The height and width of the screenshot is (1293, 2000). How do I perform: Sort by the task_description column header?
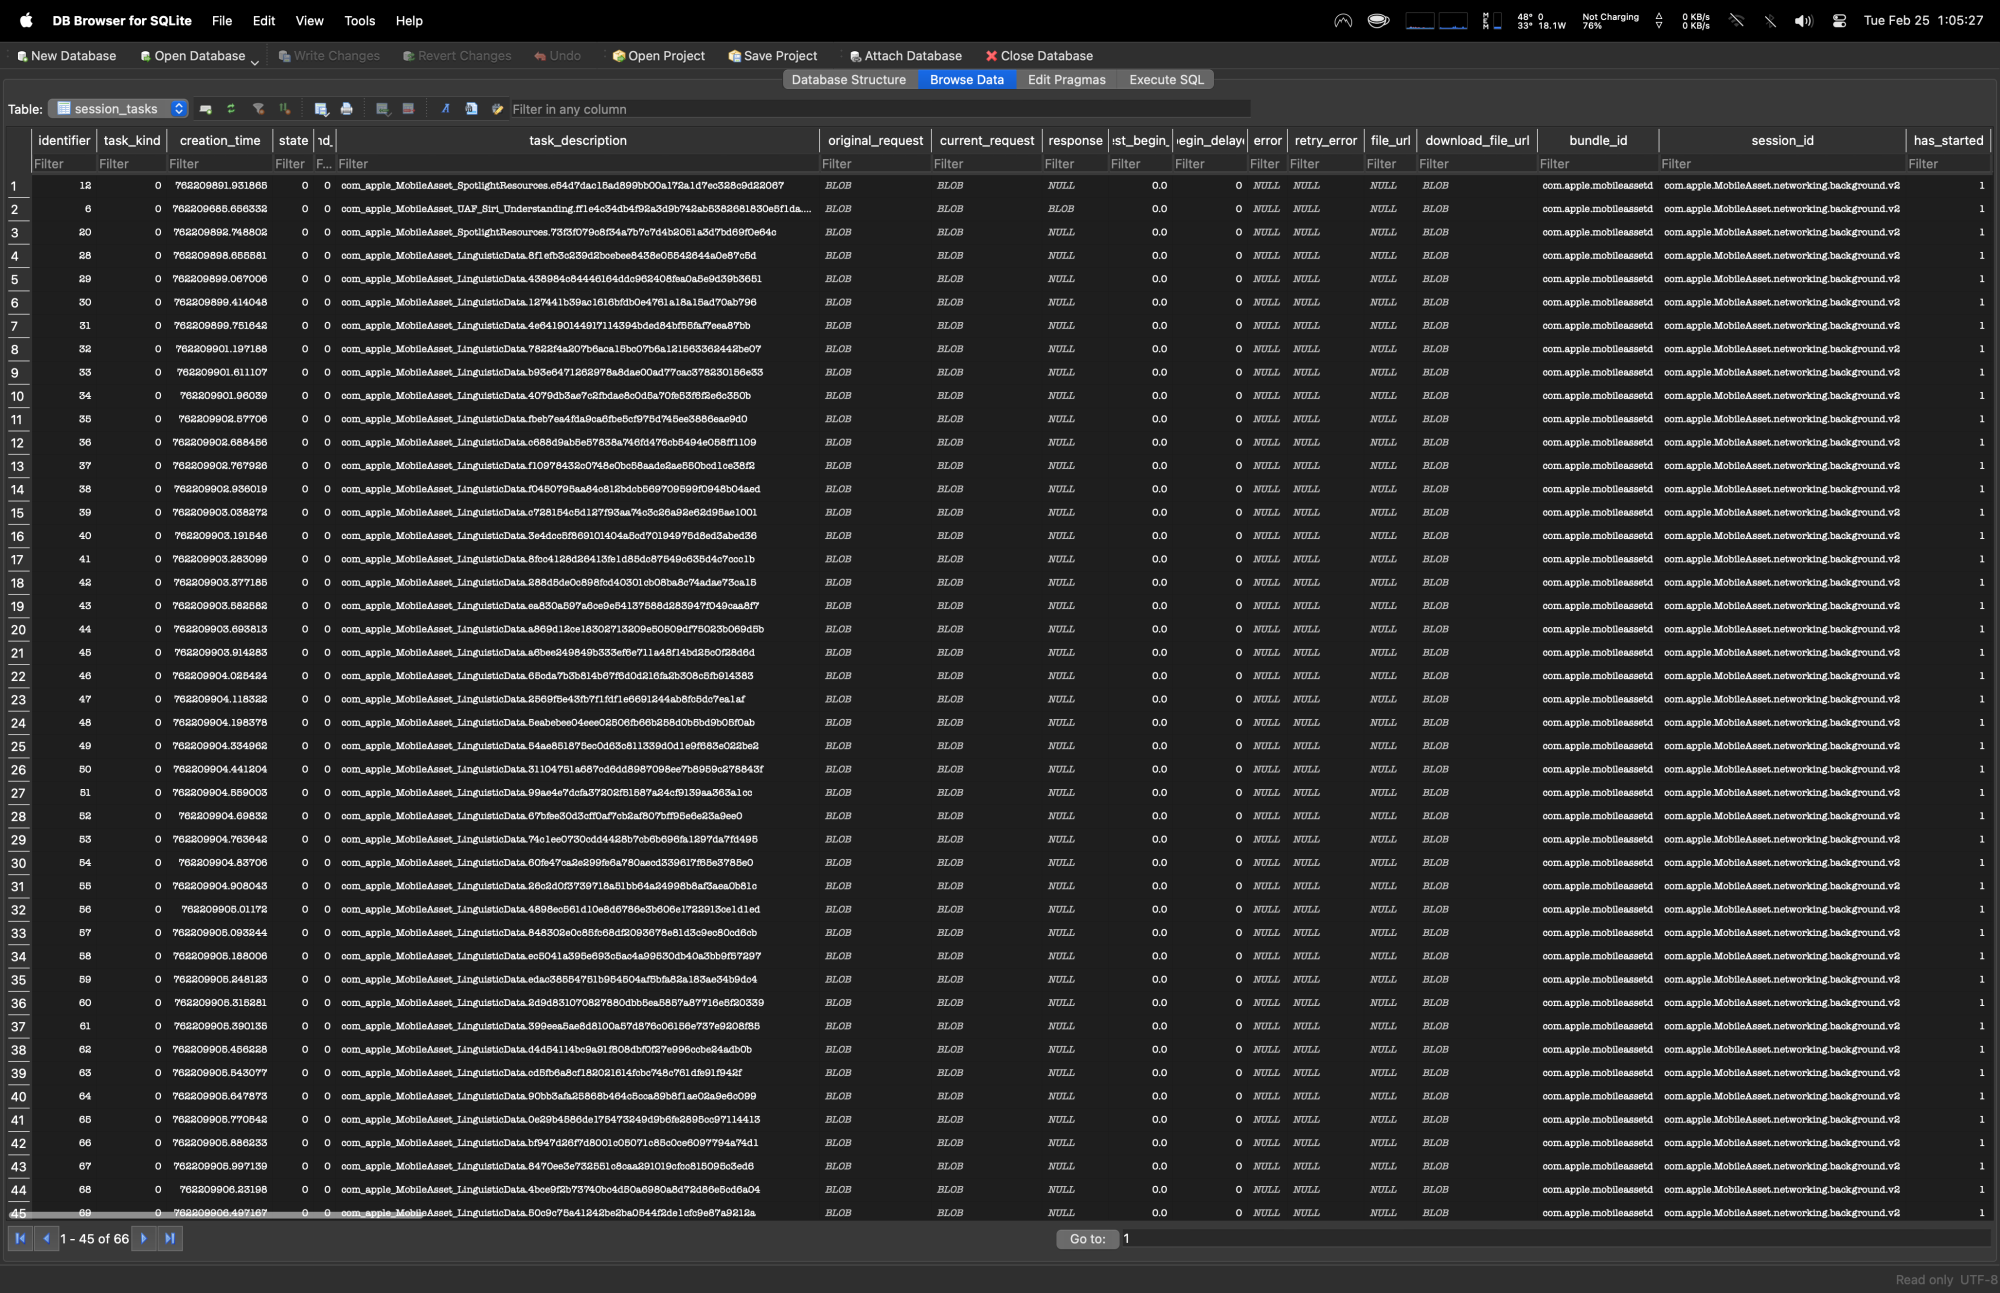(577, 140)
